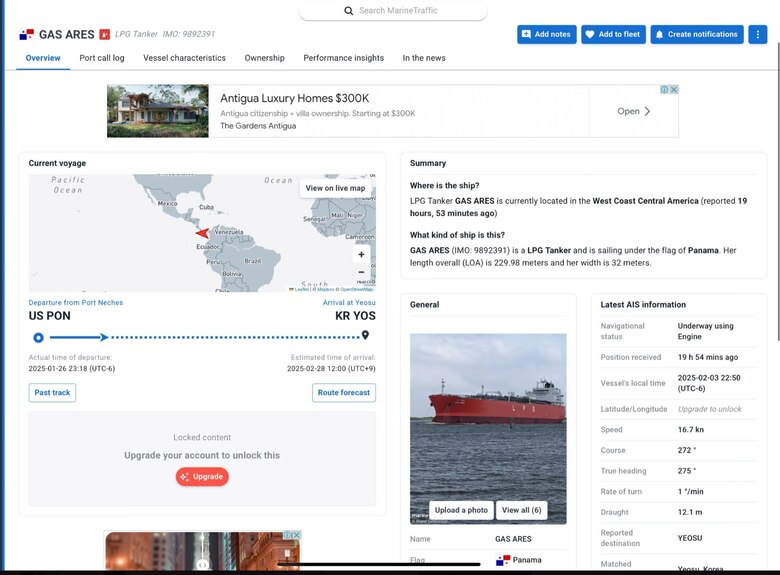Click the Leaflet attribution link on map
780x575 pixels.
[x=301, y=289]
